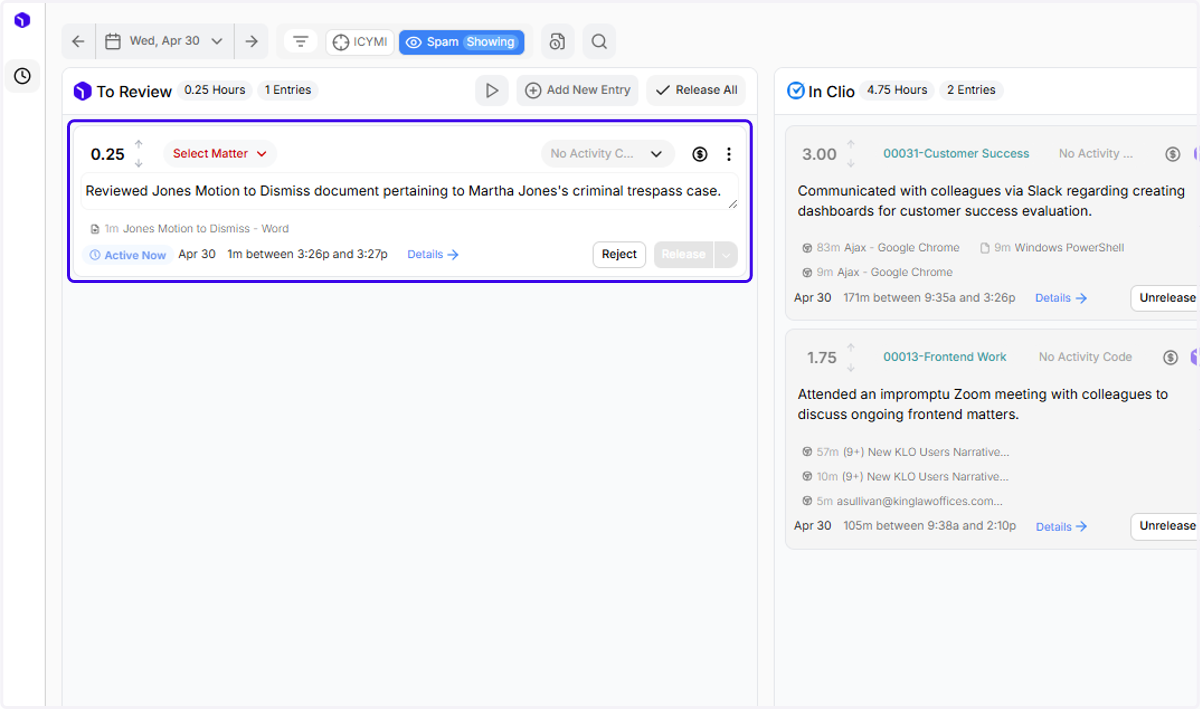Toggle Spam Showing visibility
The image size is (1200, 709).
[x=462, y=42]
